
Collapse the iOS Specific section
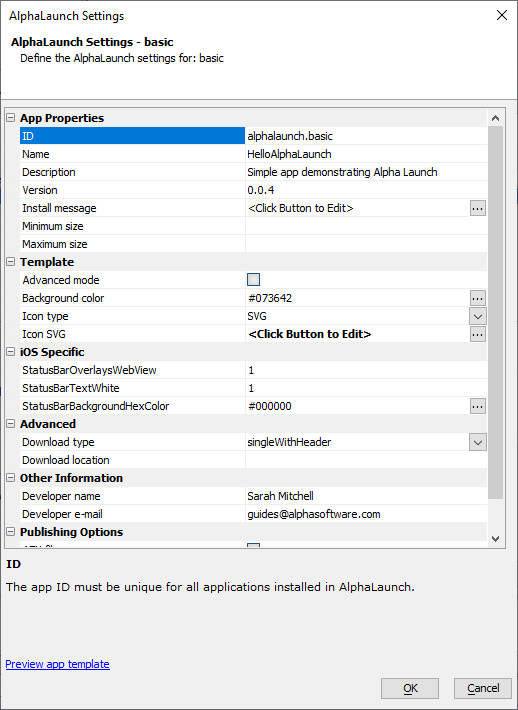pos(11,352)
